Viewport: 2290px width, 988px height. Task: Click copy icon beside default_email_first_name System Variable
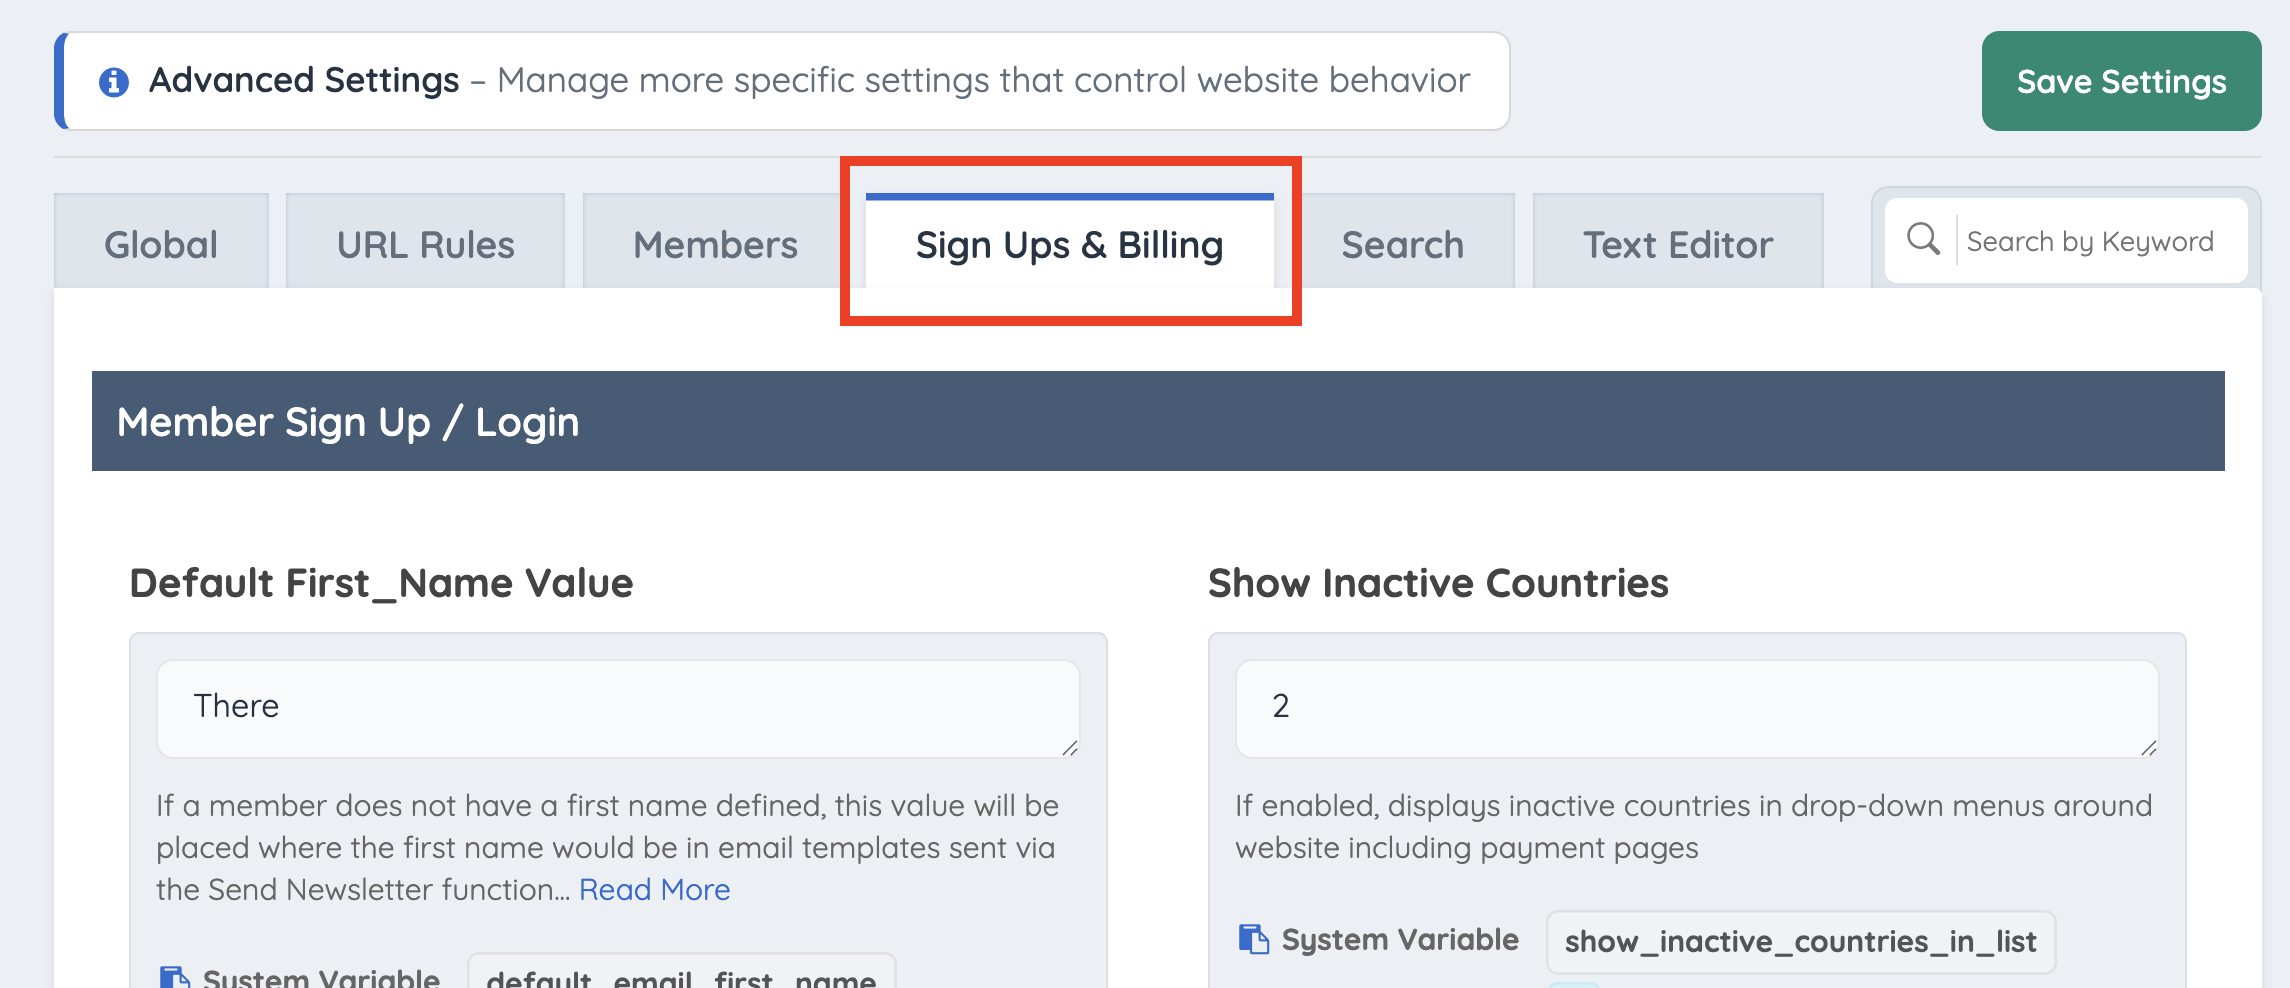[x=175, y=977]
